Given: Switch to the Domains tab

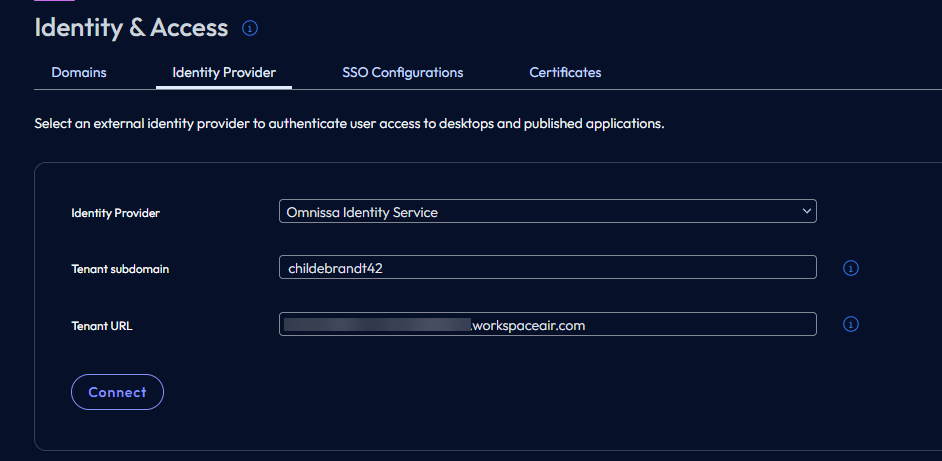Looking at the screenshot, I should 79,72.
